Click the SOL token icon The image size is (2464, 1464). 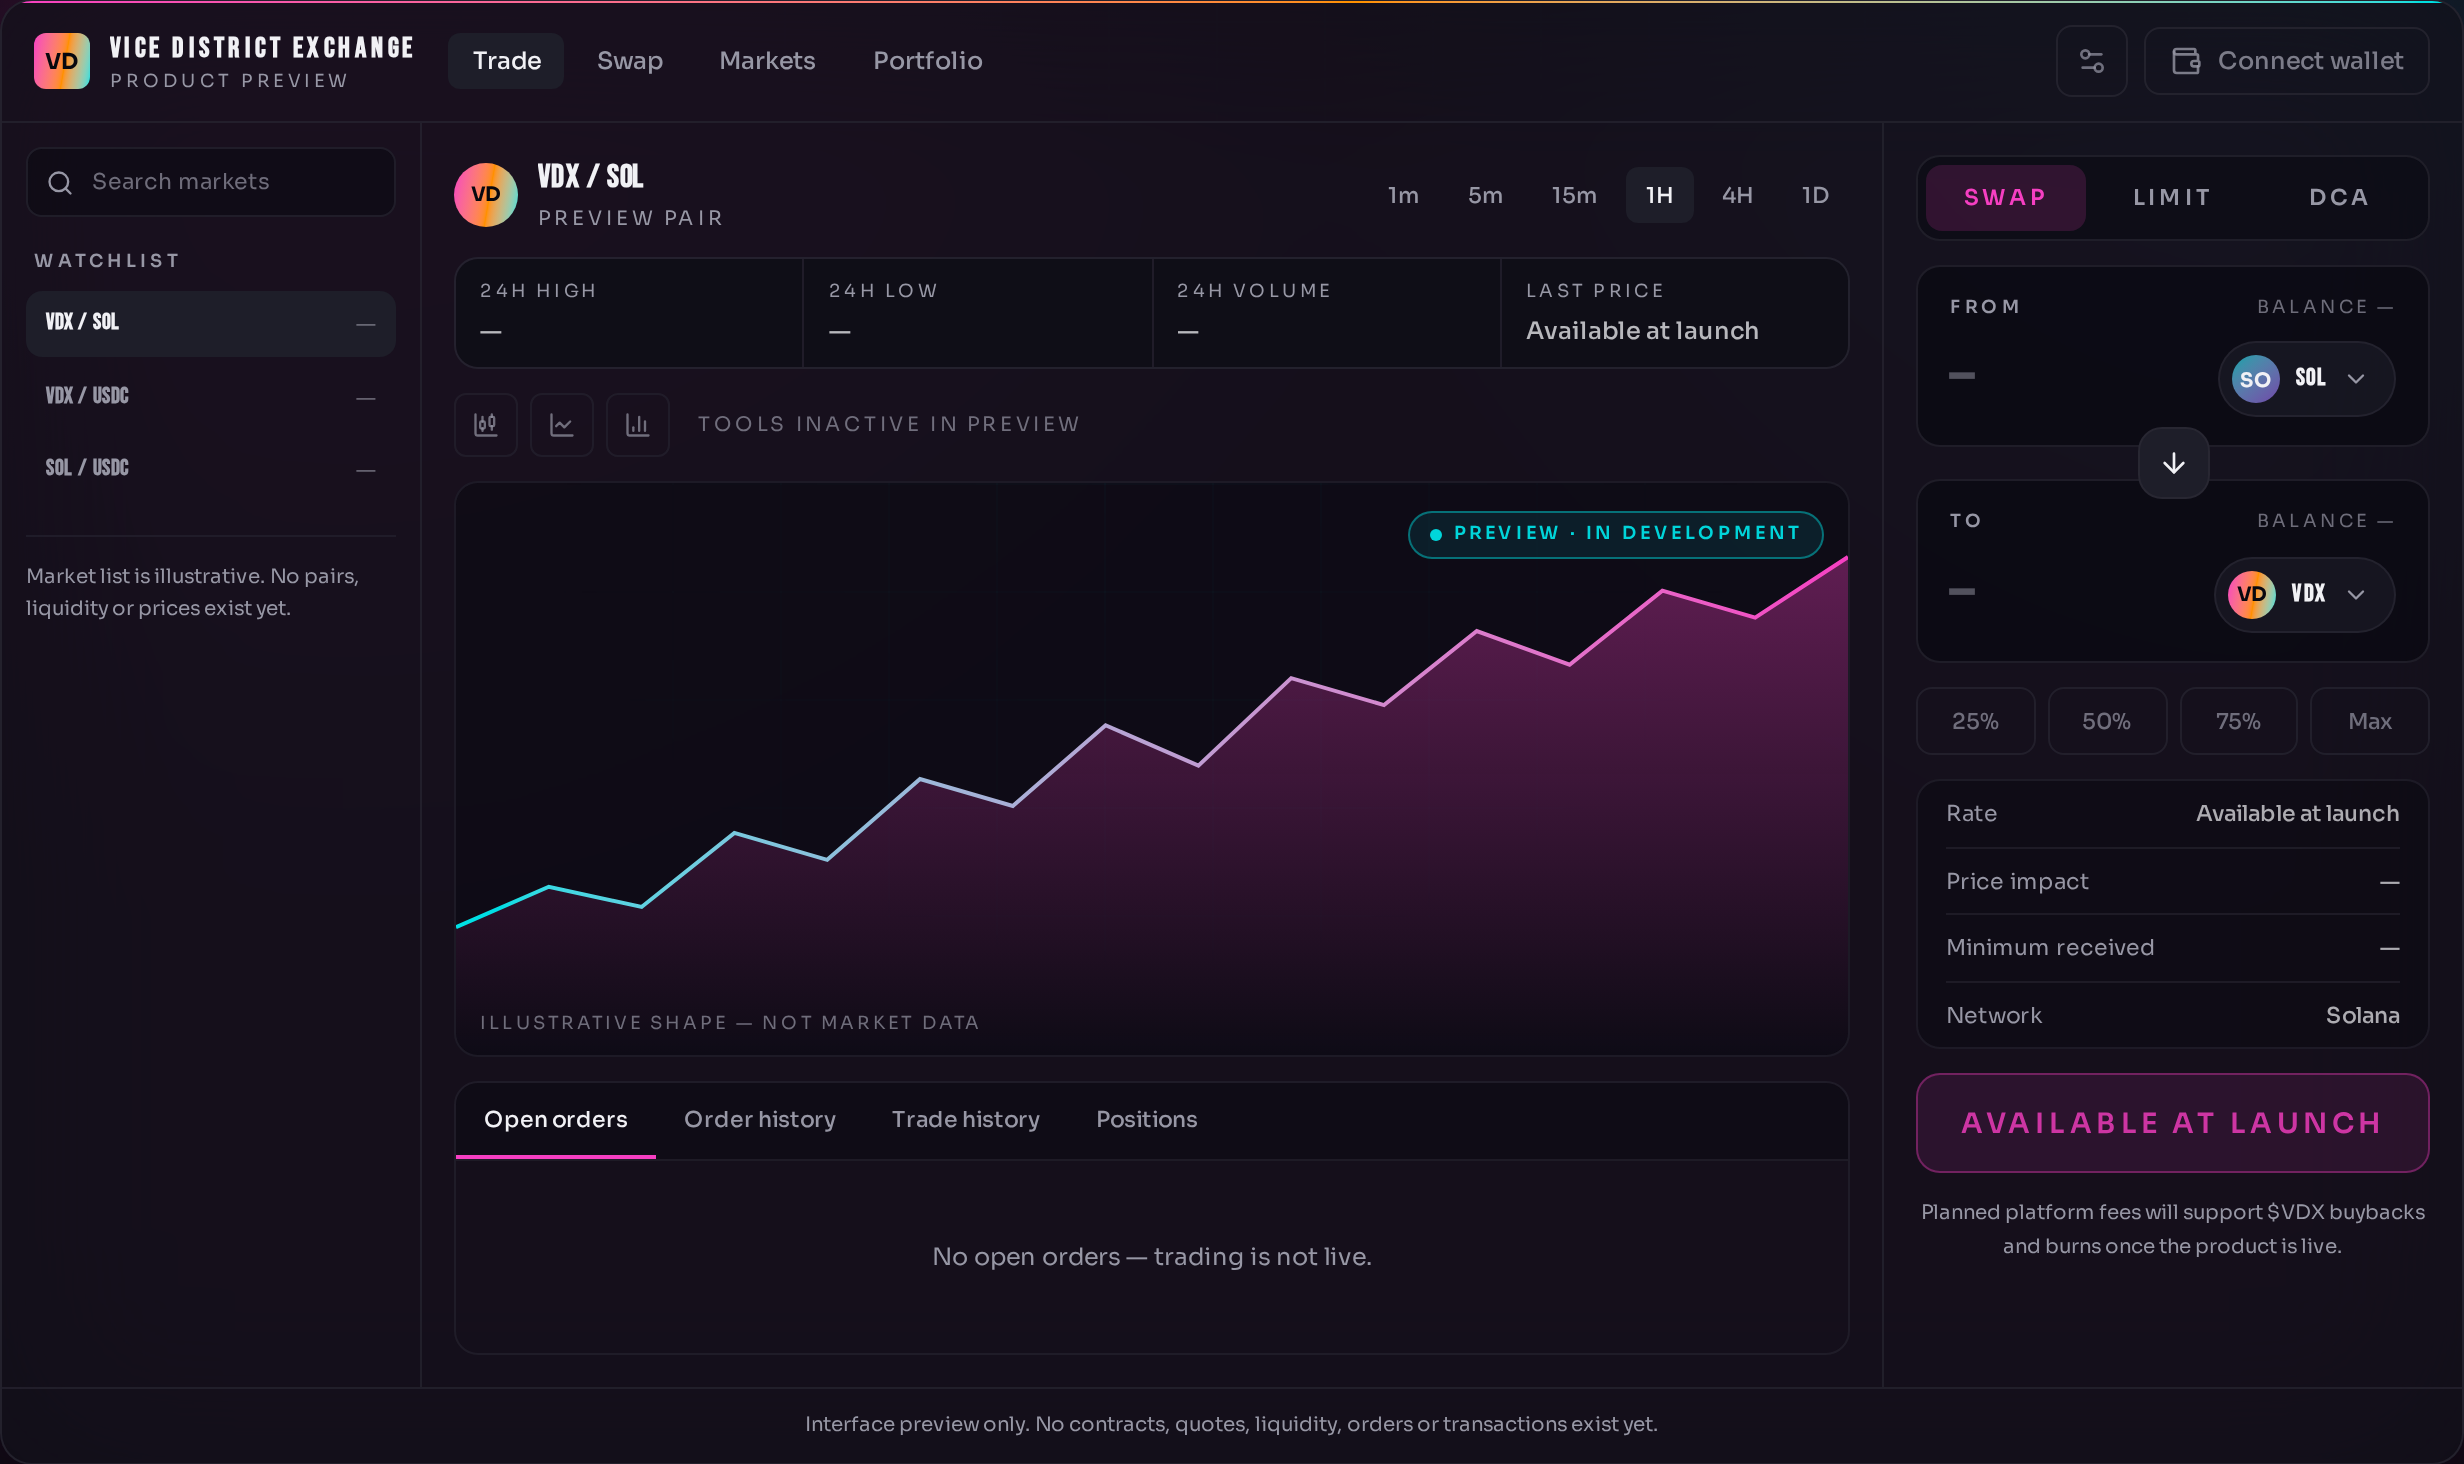click(x=2255, y=379)
